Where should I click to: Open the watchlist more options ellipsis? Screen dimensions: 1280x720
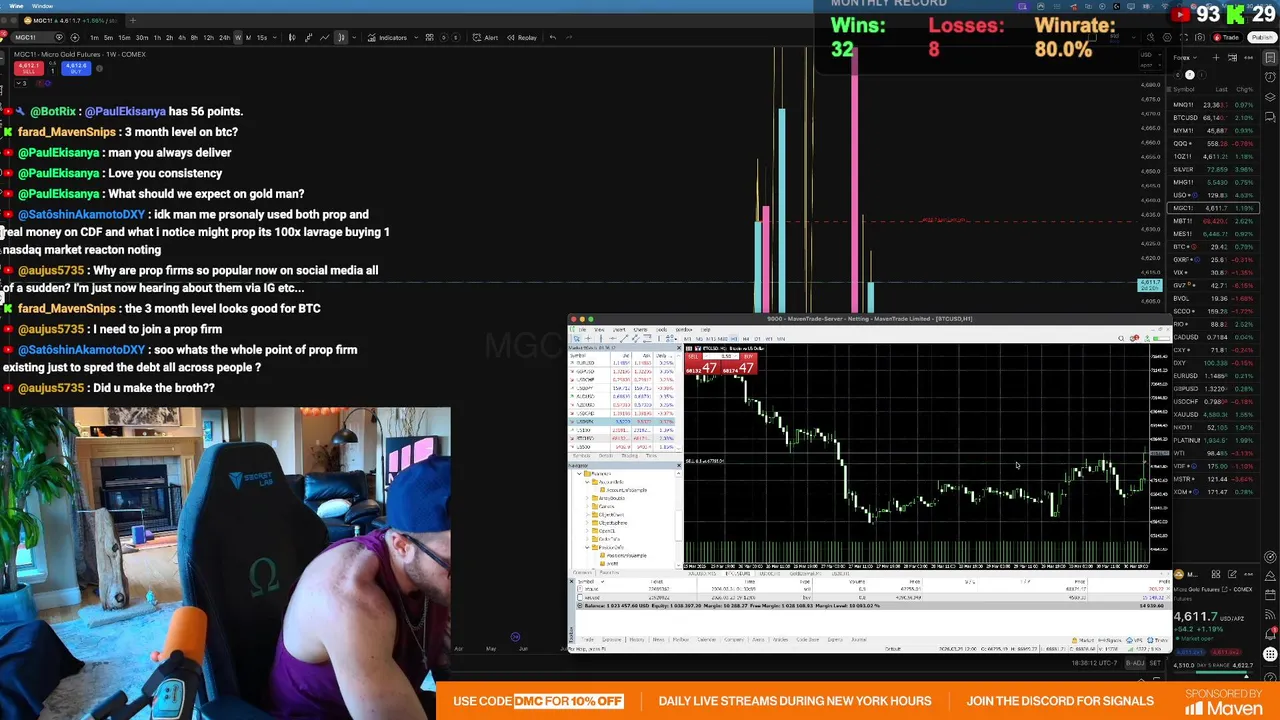tap(1248, 58)
